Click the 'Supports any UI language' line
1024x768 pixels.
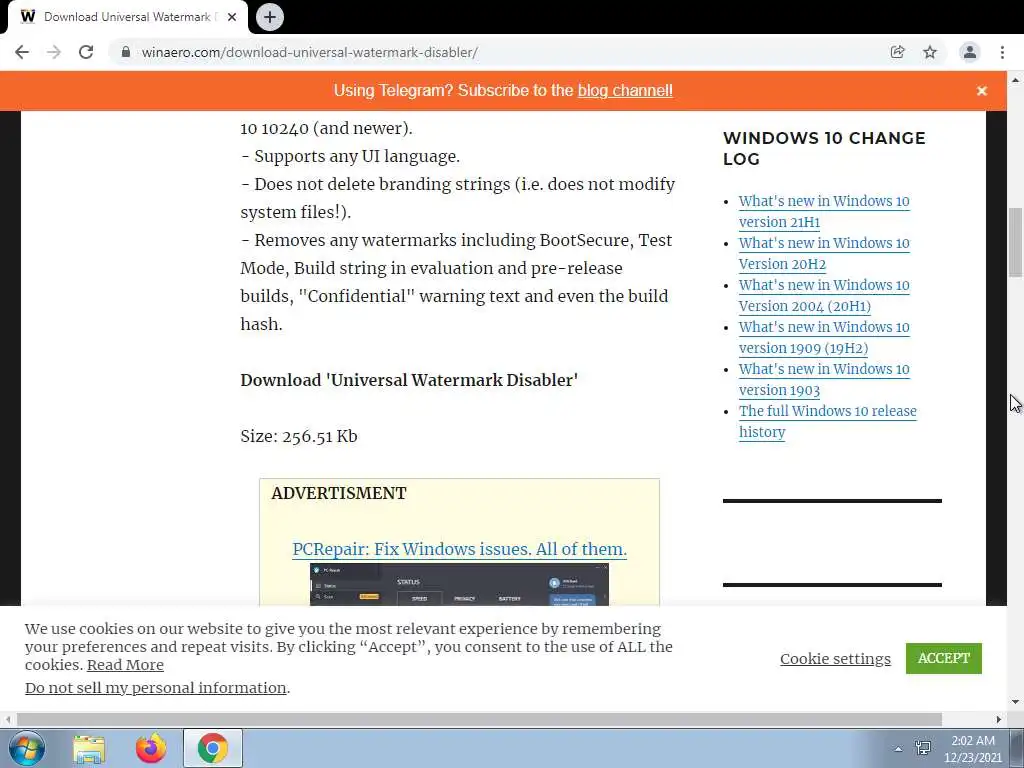350,157
